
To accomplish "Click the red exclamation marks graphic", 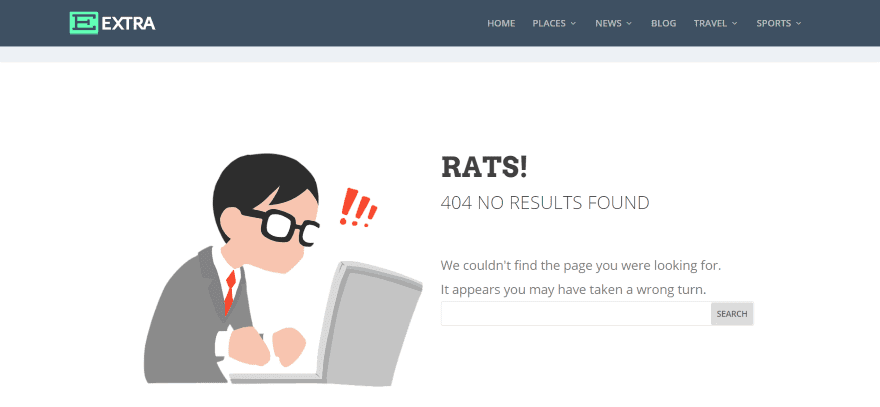I will (358, 208).
